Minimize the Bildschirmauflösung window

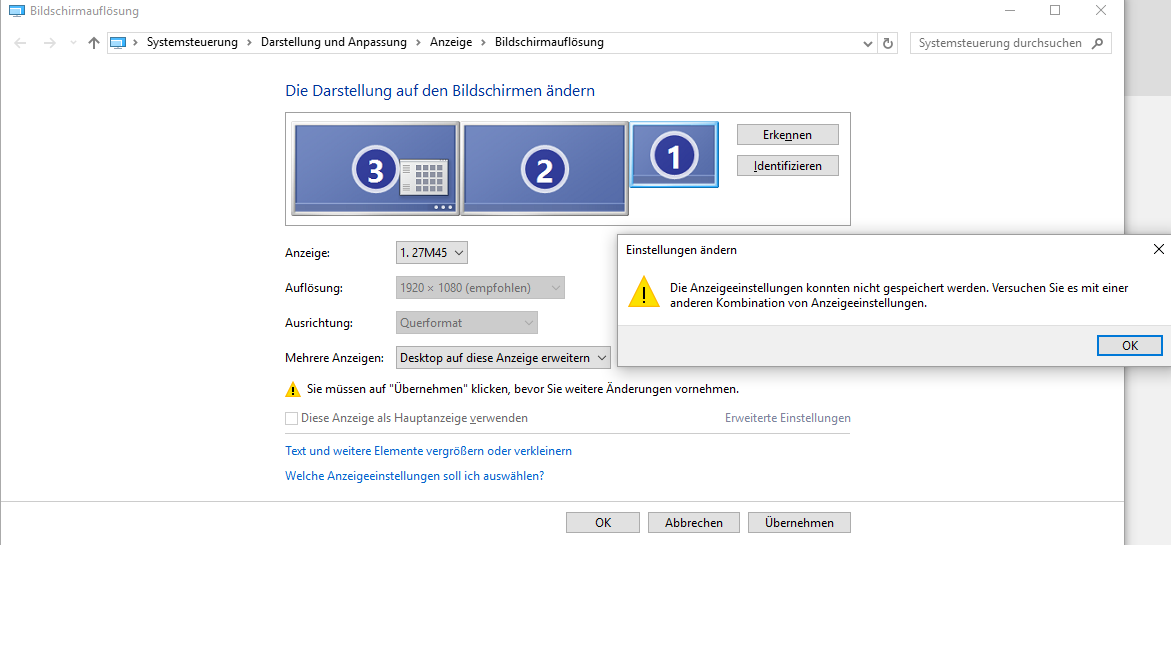click(x=1010, y=10)
